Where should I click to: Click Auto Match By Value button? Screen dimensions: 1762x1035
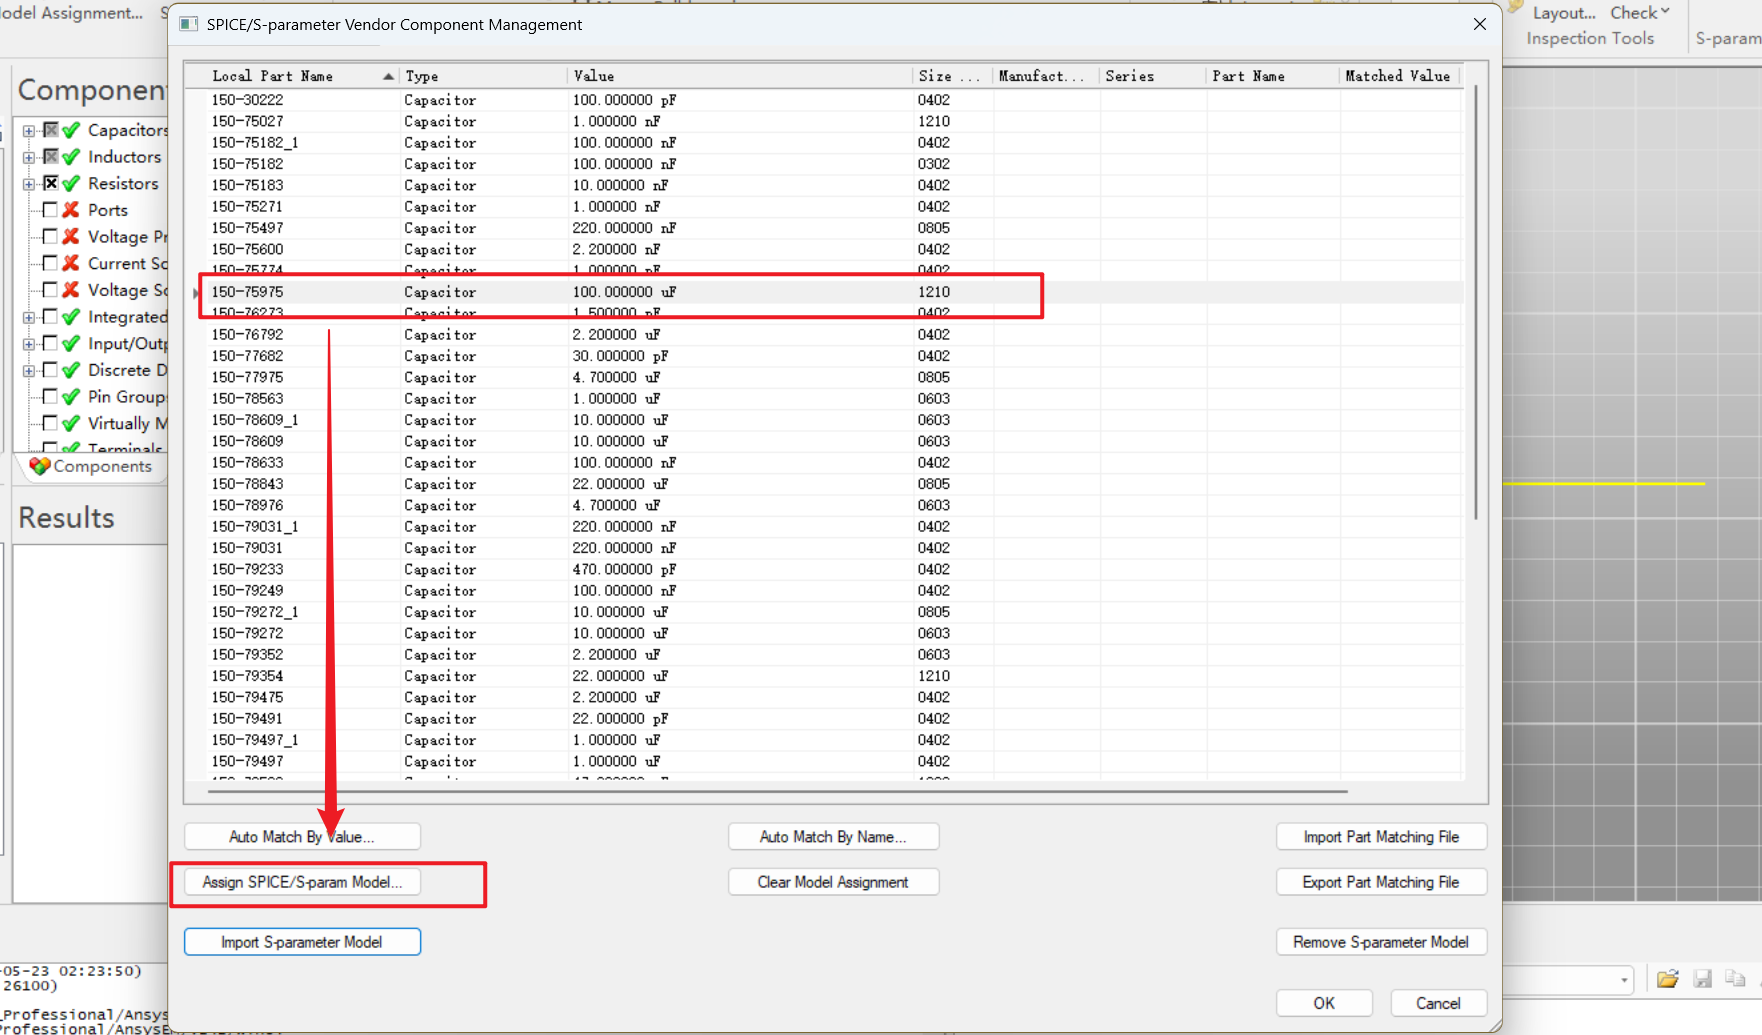click(x=302, y=837)
